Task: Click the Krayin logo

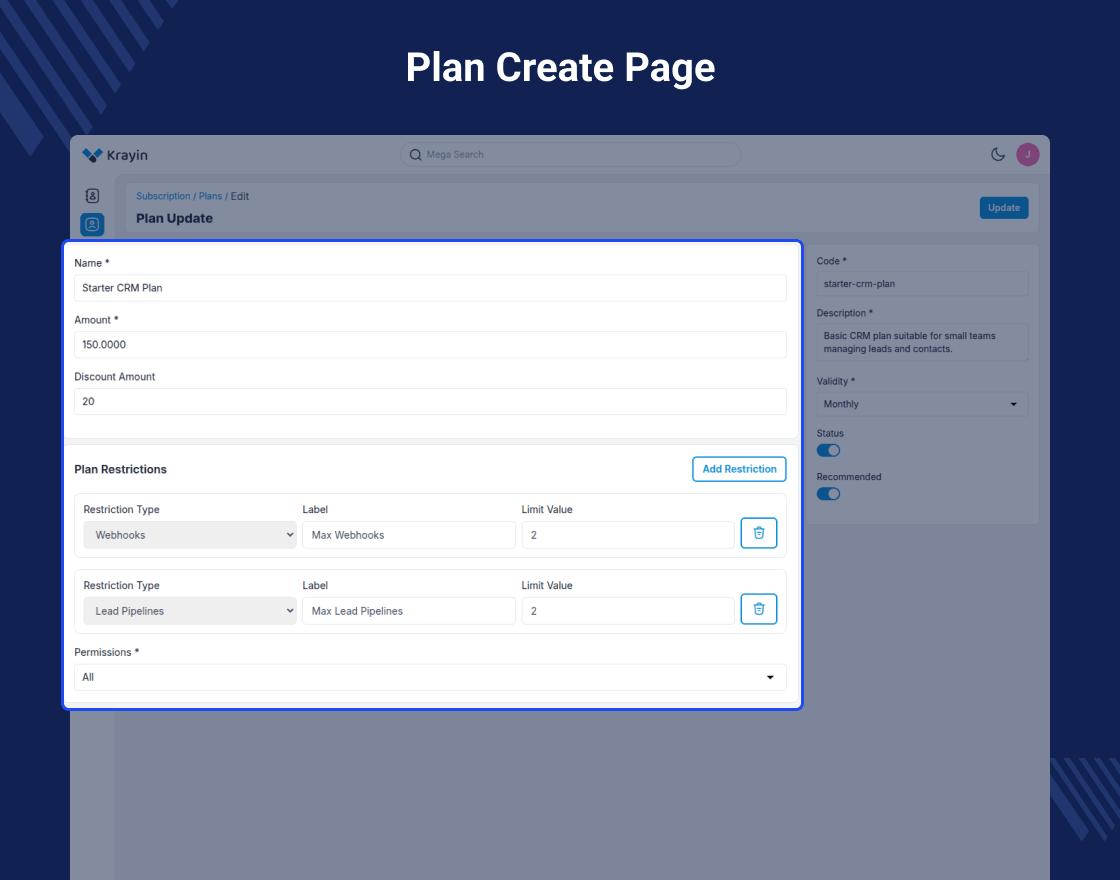Action: click(x=114, y=155)
